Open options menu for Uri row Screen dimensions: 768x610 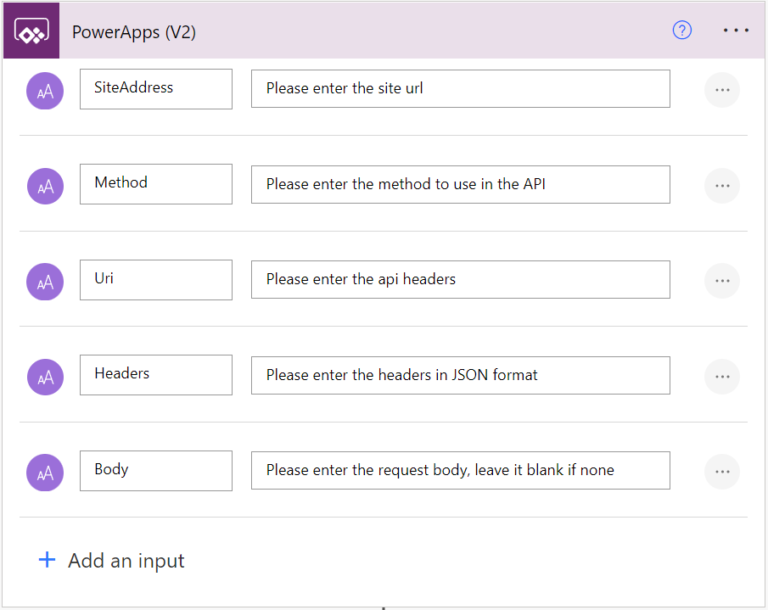coord(722,281)
